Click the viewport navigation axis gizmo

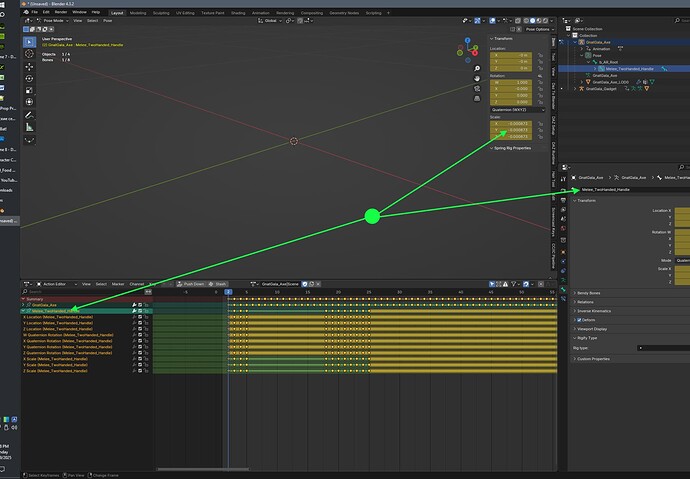[470, 48]
